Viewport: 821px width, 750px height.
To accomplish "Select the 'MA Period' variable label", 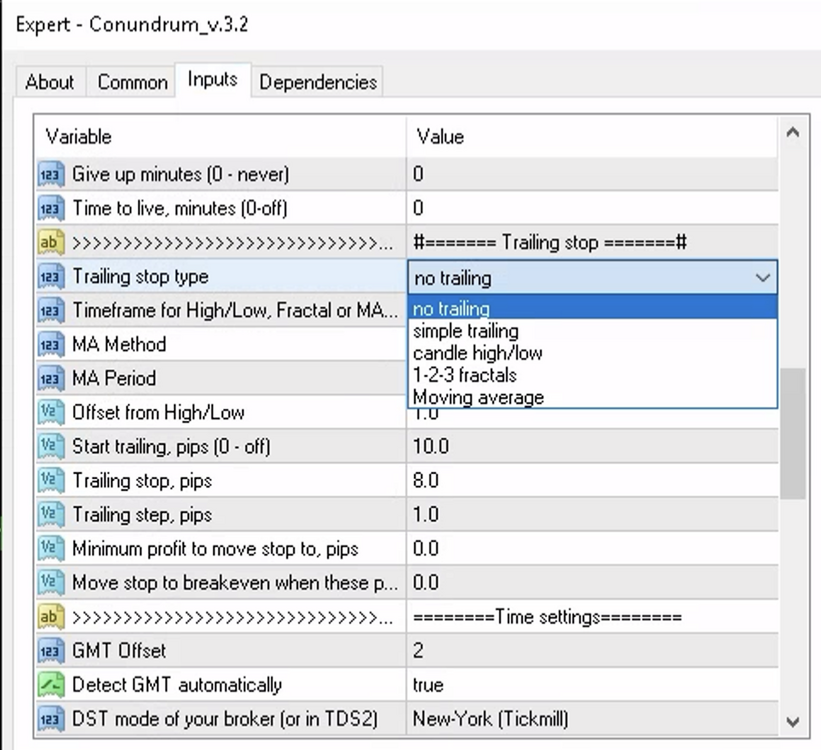I will 114,379.
